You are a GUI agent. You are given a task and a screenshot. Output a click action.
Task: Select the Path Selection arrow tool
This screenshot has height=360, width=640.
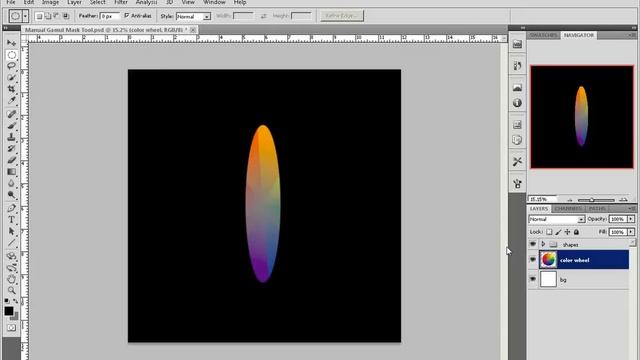pos(11,231)
